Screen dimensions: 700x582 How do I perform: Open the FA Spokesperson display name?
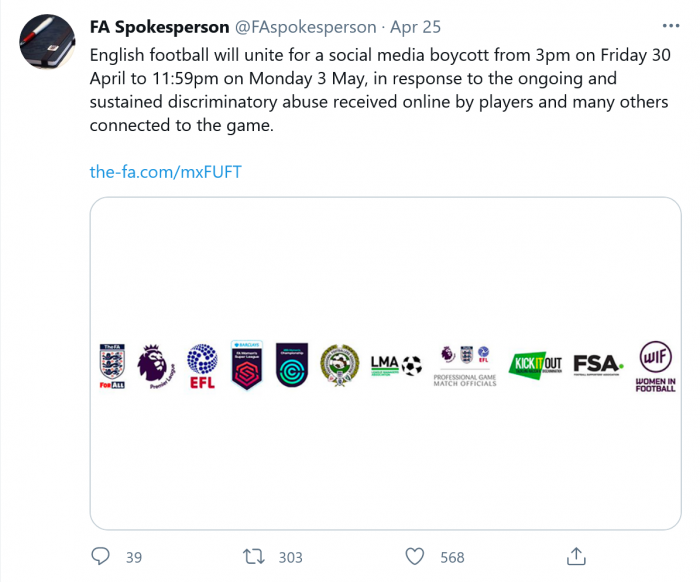(x=159, y=27)
